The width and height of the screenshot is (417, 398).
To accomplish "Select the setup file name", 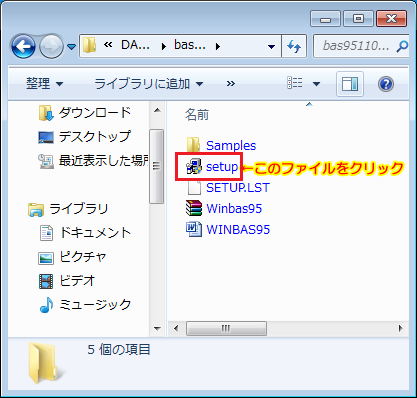I will pos(222,167).
